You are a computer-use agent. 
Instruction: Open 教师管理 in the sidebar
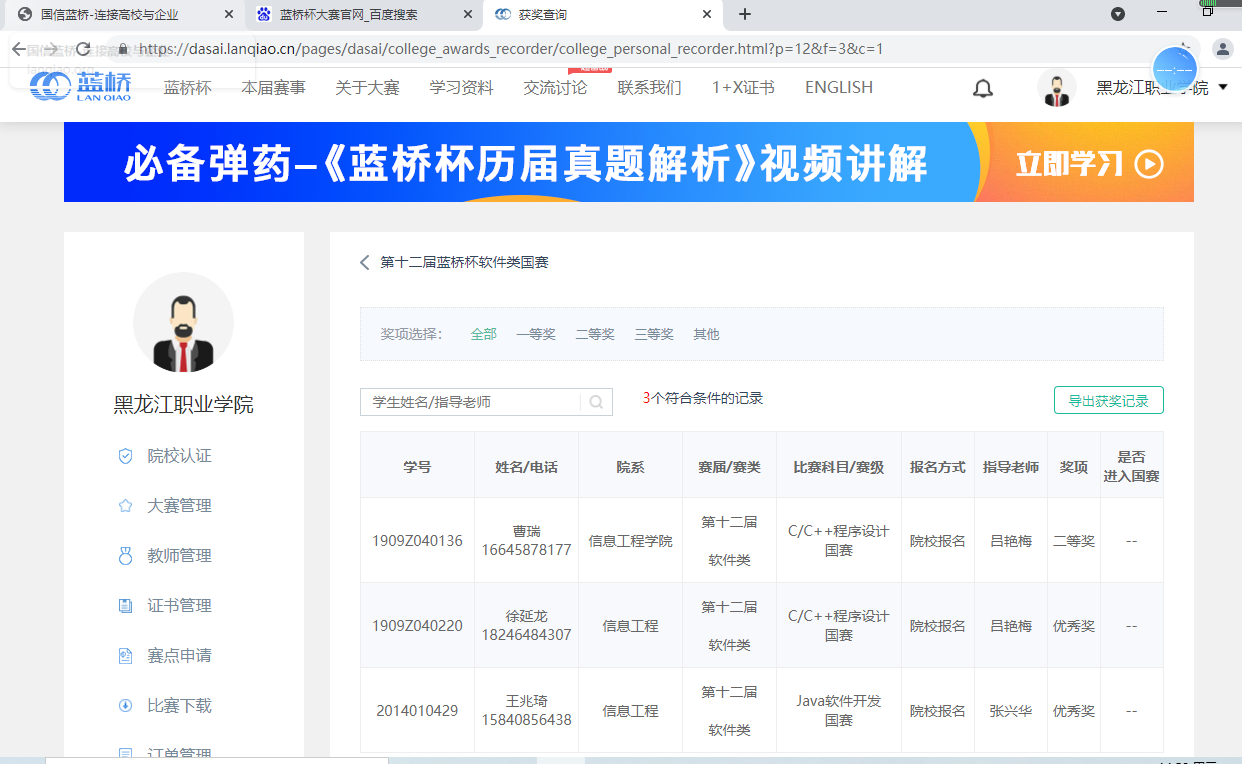[179, 556]
